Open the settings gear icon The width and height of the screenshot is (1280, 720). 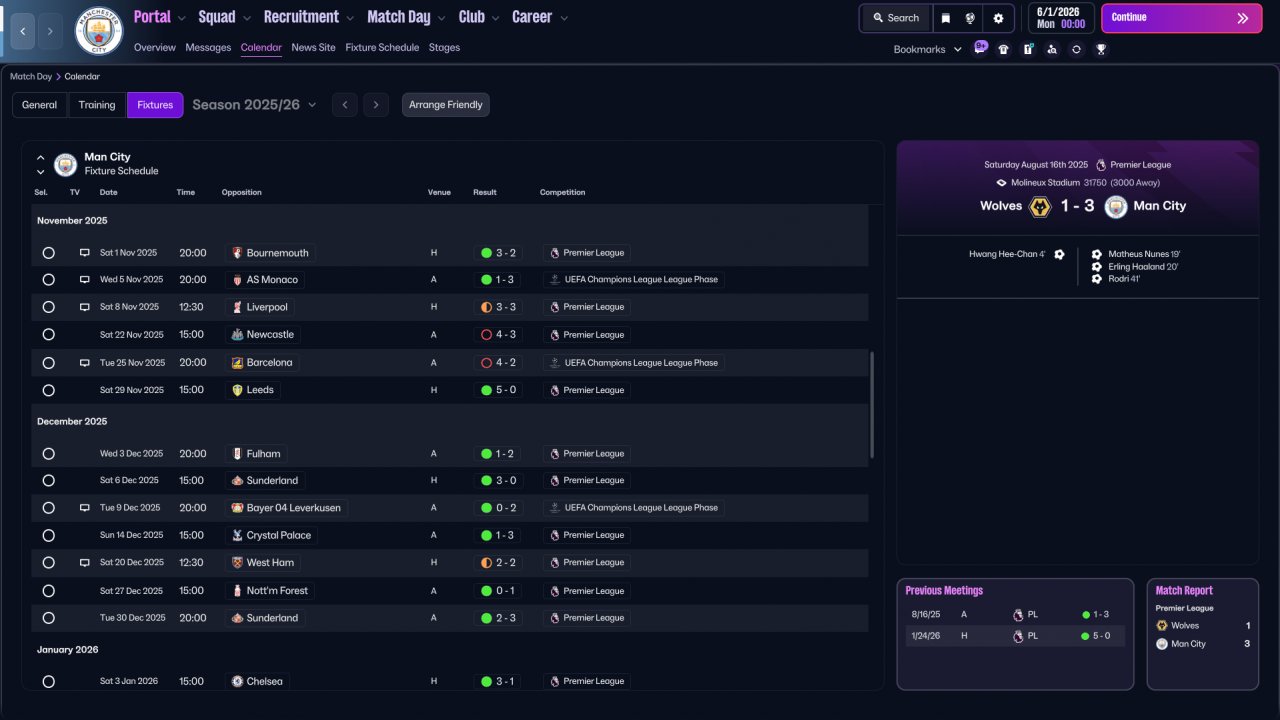[998, 18]
